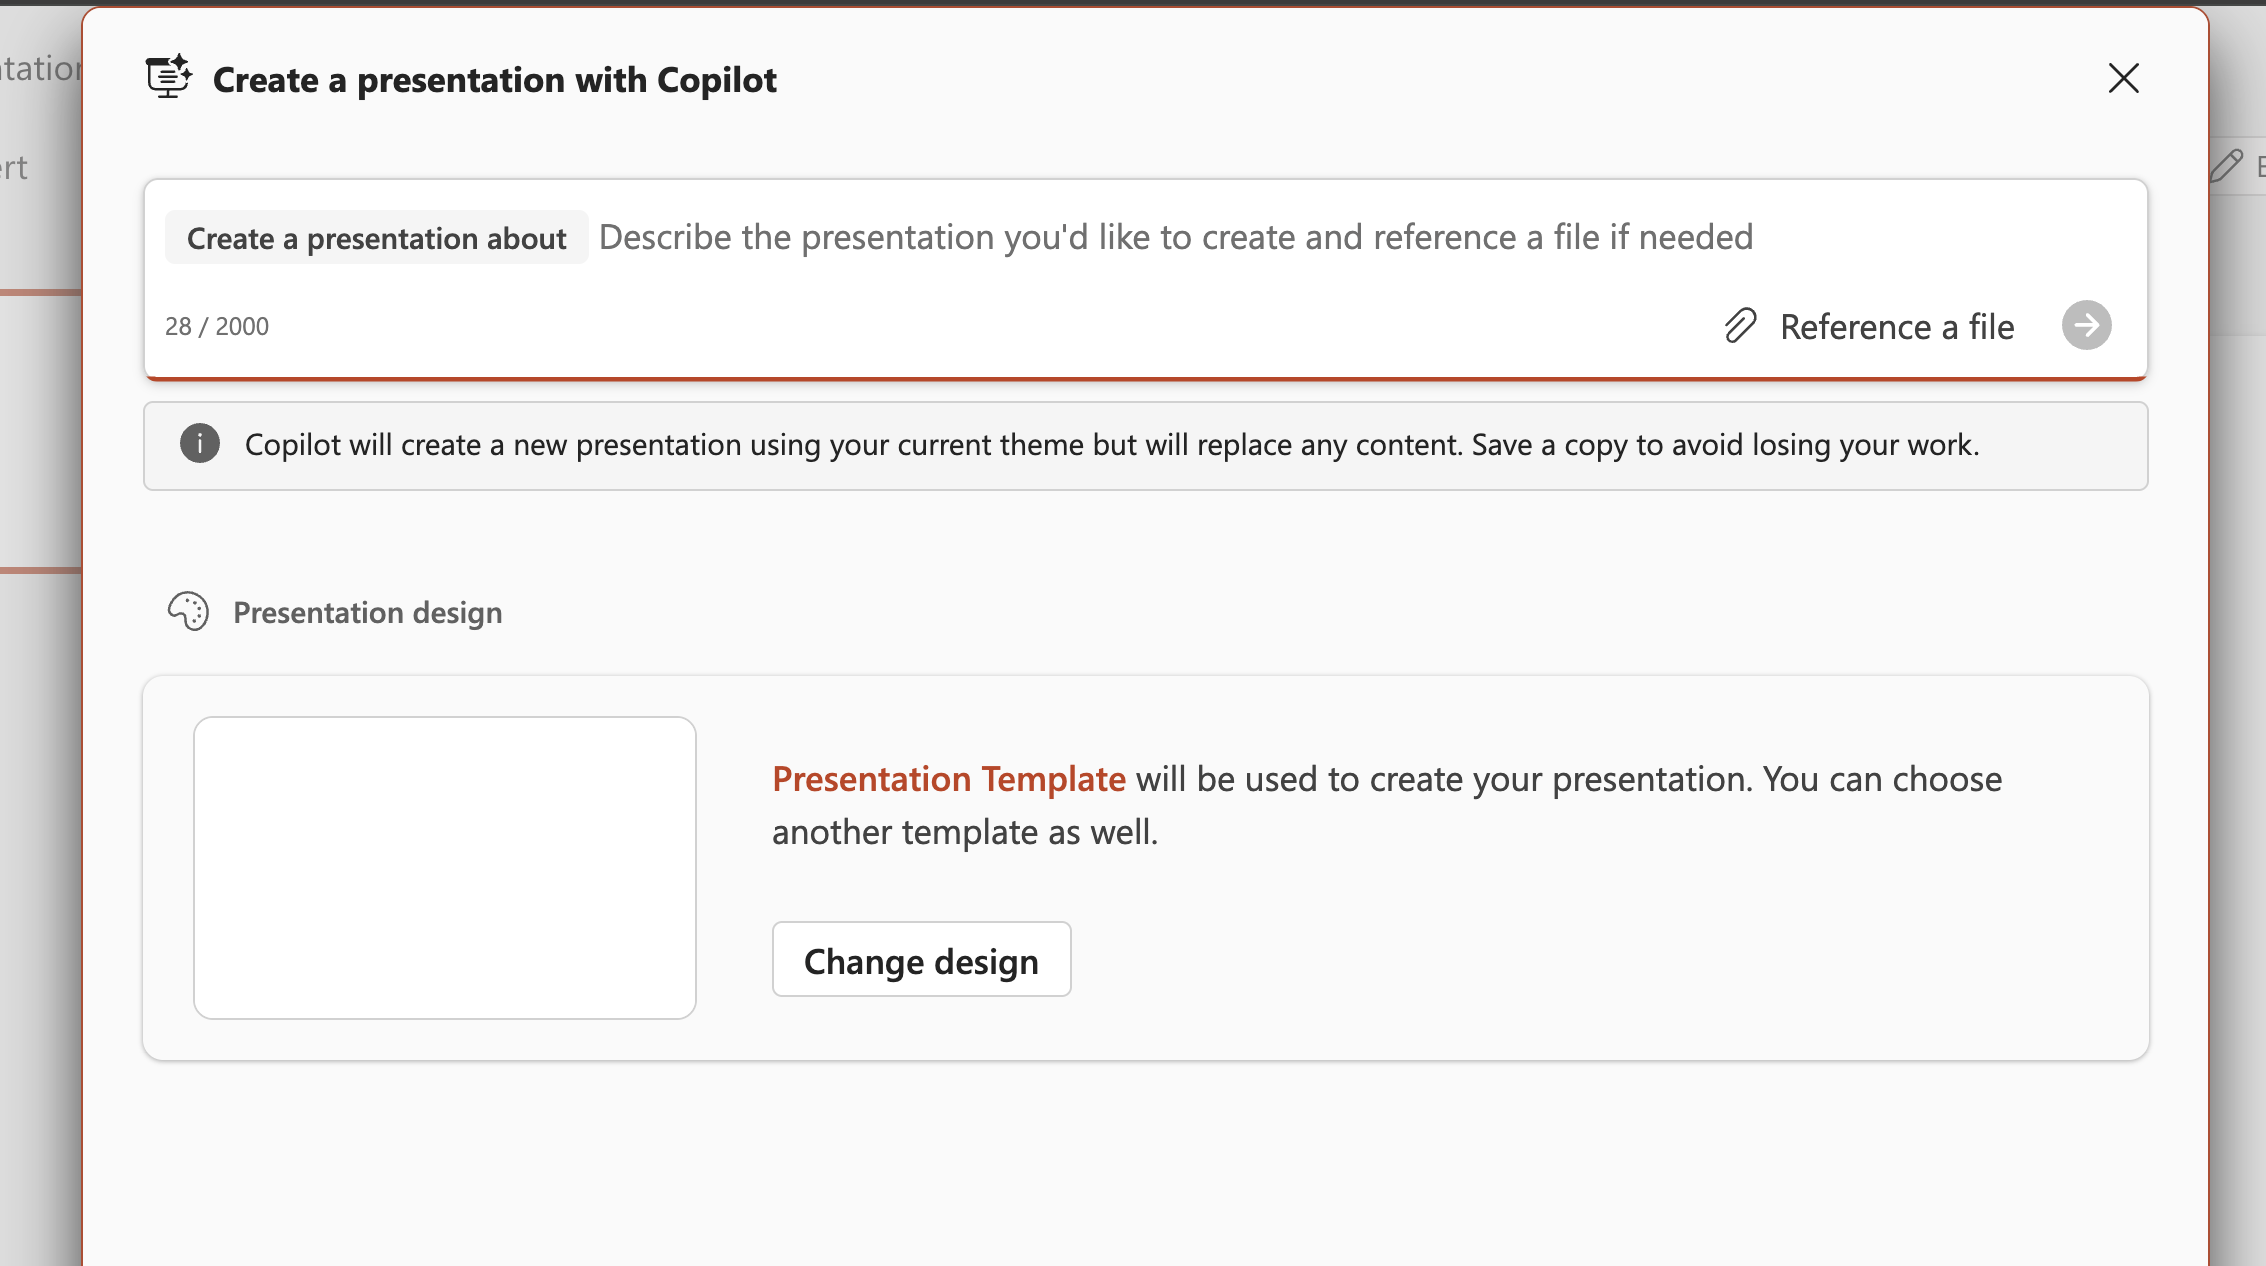Viewport: 2266px width, 1266px height.
Task: Click the paperclip Reference a file icon
Action: click(x=1740, y=326)
